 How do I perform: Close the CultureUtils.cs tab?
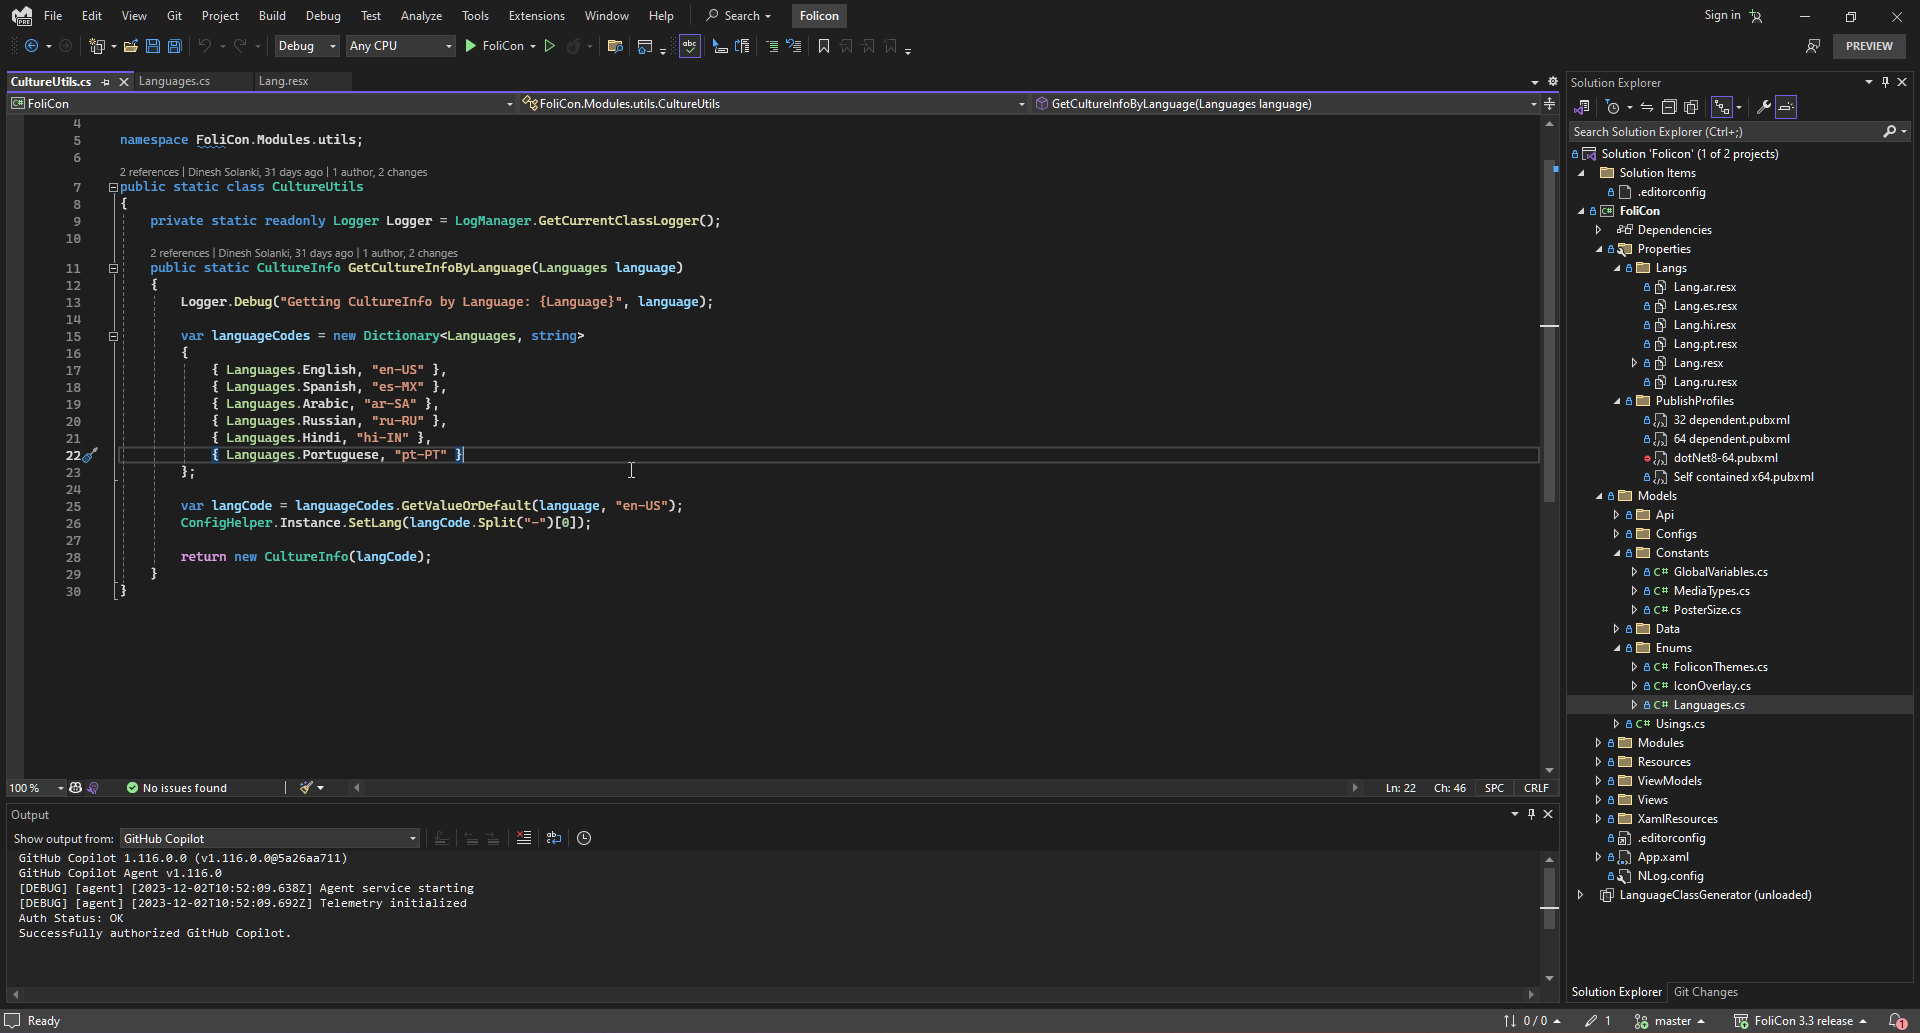124,82
